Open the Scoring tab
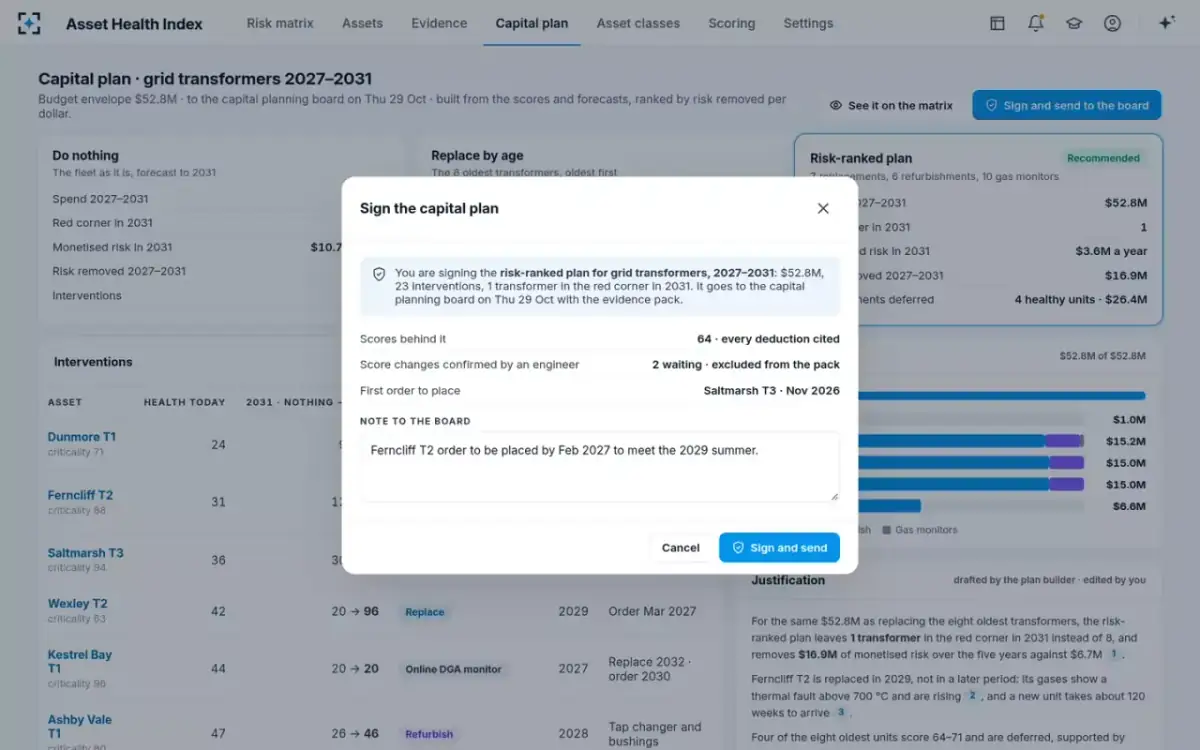Screen dimensions: 1200x750 (x=732, y=23)
